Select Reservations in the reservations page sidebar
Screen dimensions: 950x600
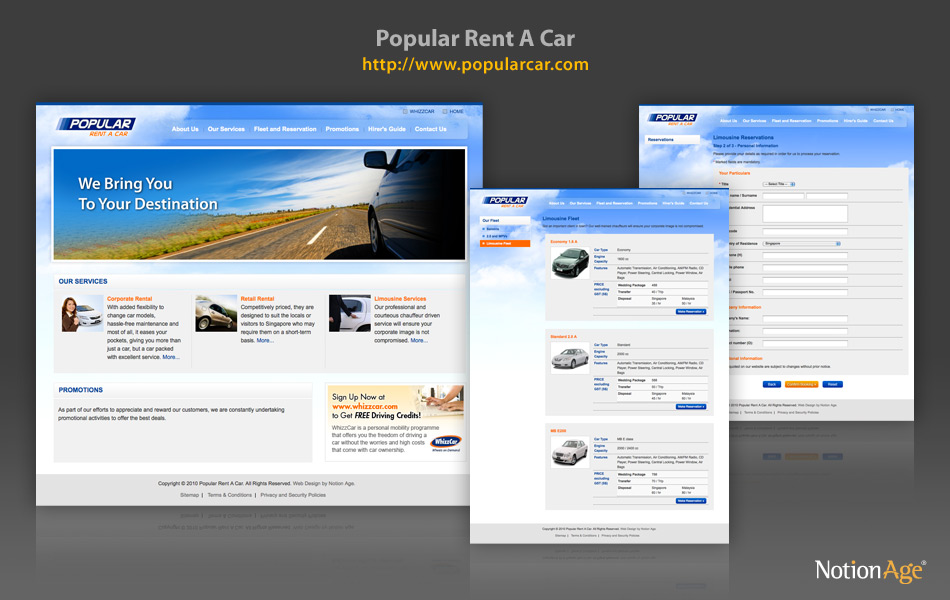coord(673,140)
